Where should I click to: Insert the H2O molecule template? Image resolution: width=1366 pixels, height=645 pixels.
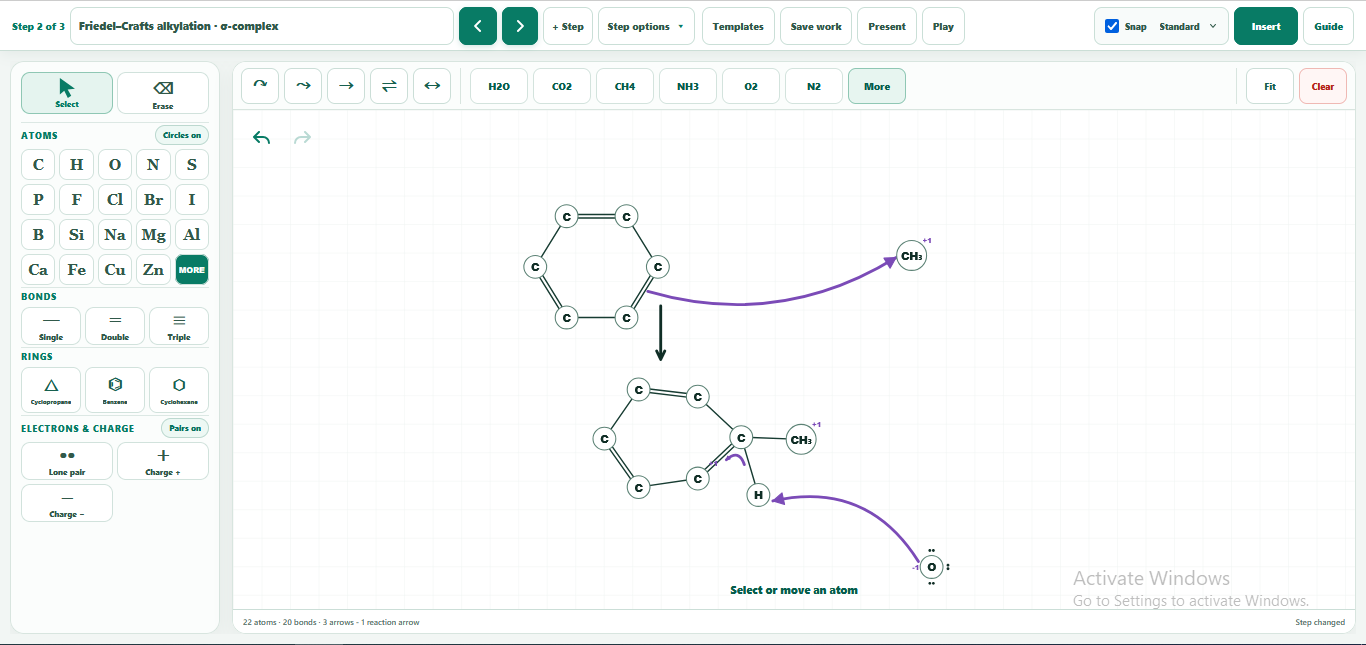[499, 86]
